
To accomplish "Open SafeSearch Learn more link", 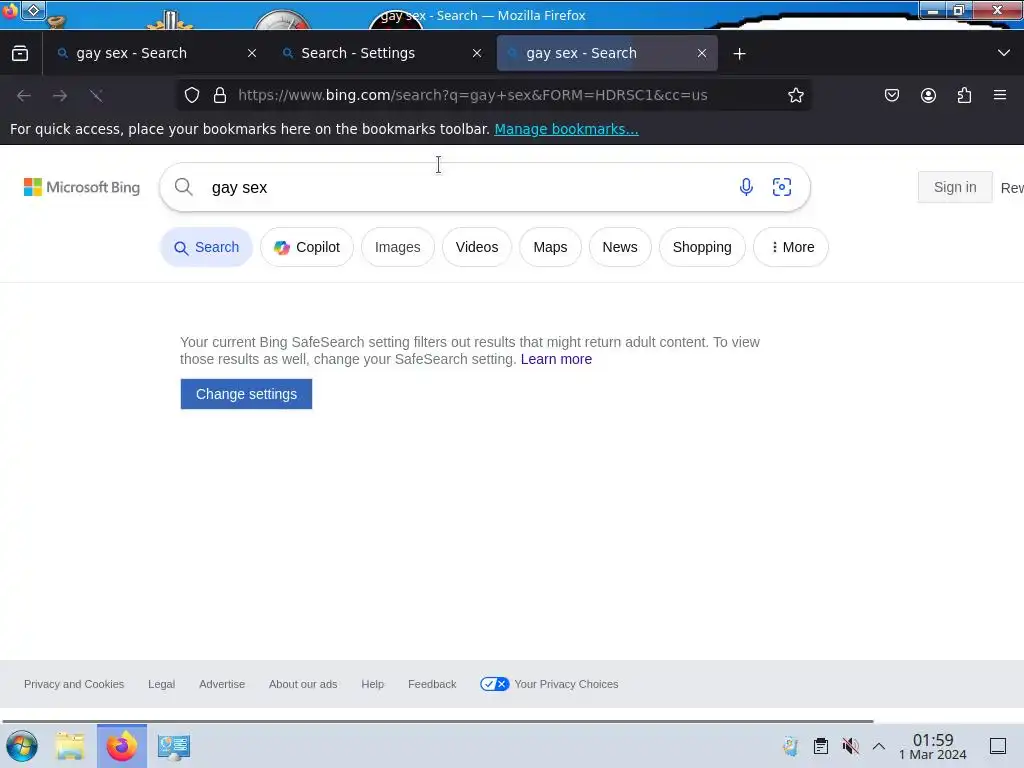I will (556, 359).
